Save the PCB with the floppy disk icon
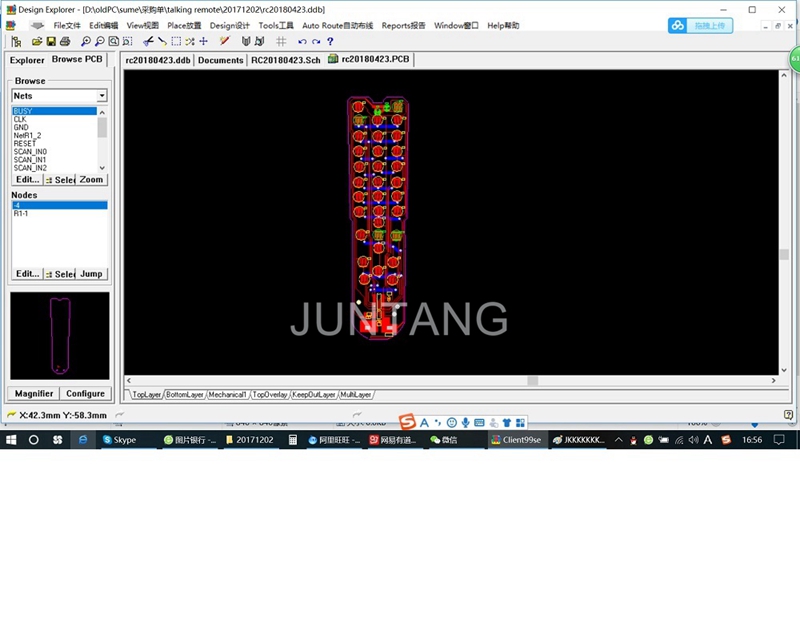 click(x=51, y=41)
